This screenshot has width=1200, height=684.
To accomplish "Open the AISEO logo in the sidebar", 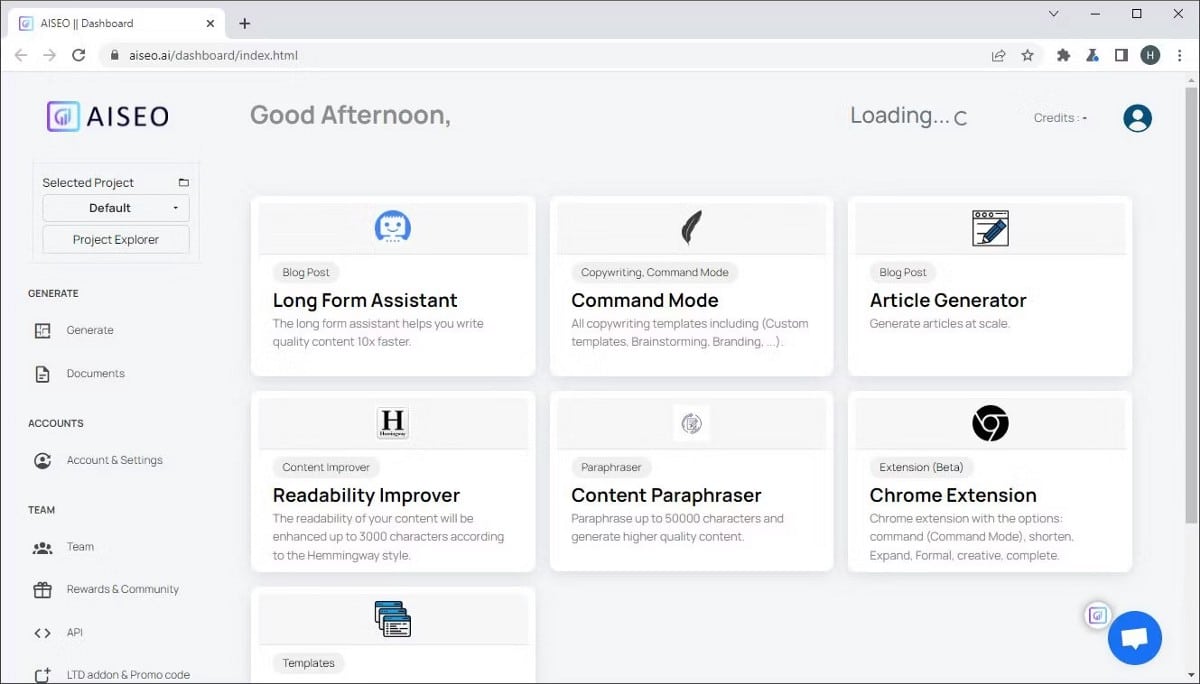I will pyautogui.click(x=108, y=116).
